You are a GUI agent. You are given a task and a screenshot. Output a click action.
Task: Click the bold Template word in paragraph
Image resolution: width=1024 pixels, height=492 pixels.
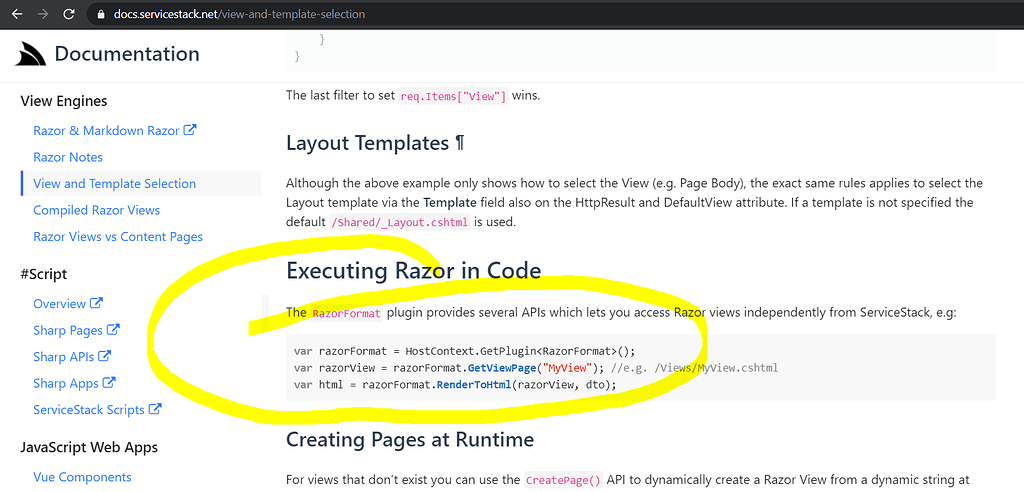point(450,202)
